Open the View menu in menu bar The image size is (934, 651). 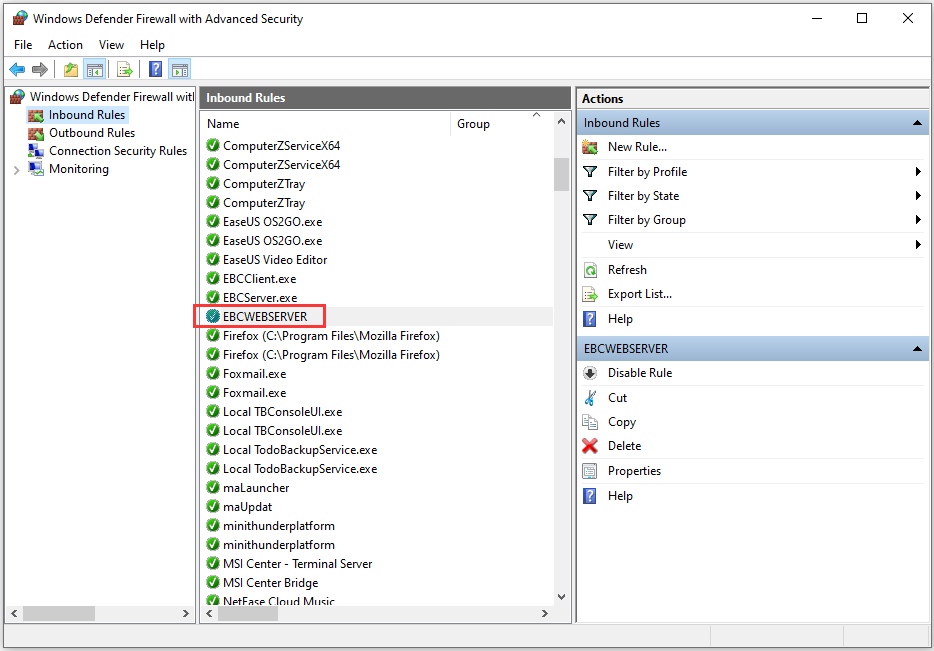coord(111,45)
